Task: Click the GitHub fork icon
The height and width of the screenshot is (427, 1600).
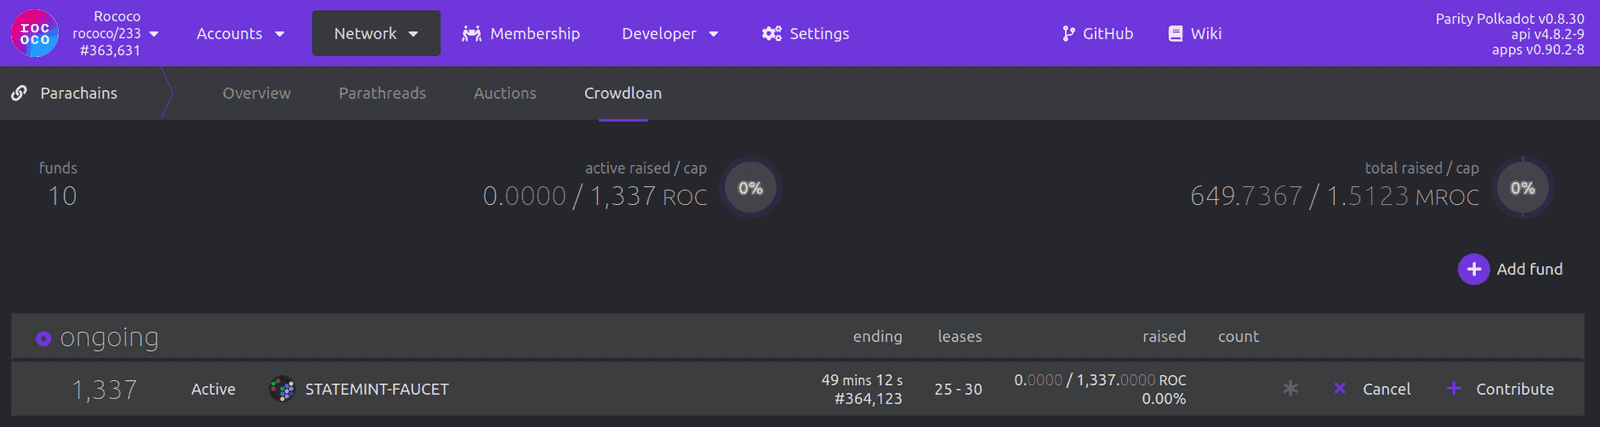Action: pyautogui.click(x=1069, y=34)
